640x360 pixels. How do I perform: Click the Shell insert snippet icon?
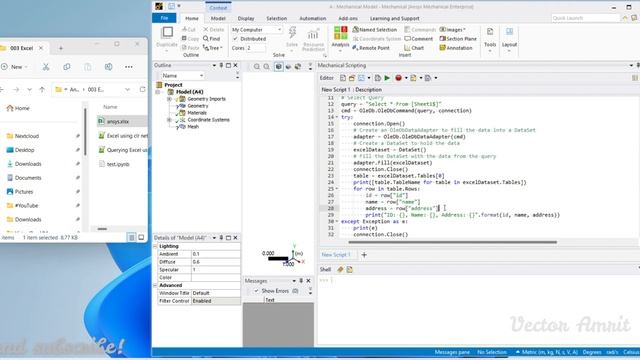pyautogui.click(x=350, y=269)
